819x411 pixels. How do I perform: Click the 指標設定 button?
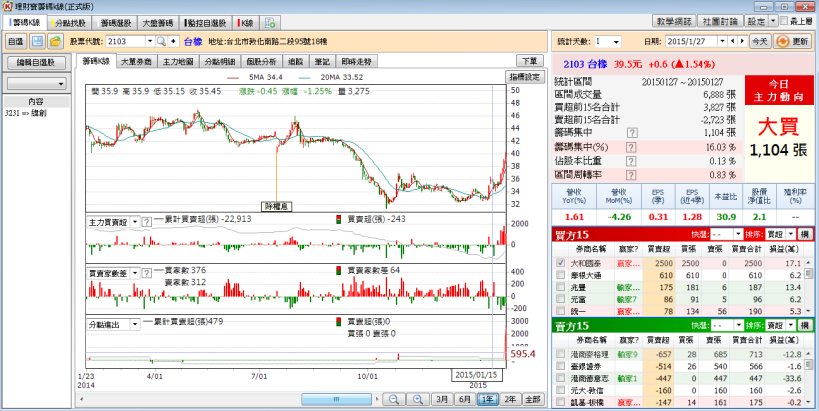coord(524,76)
